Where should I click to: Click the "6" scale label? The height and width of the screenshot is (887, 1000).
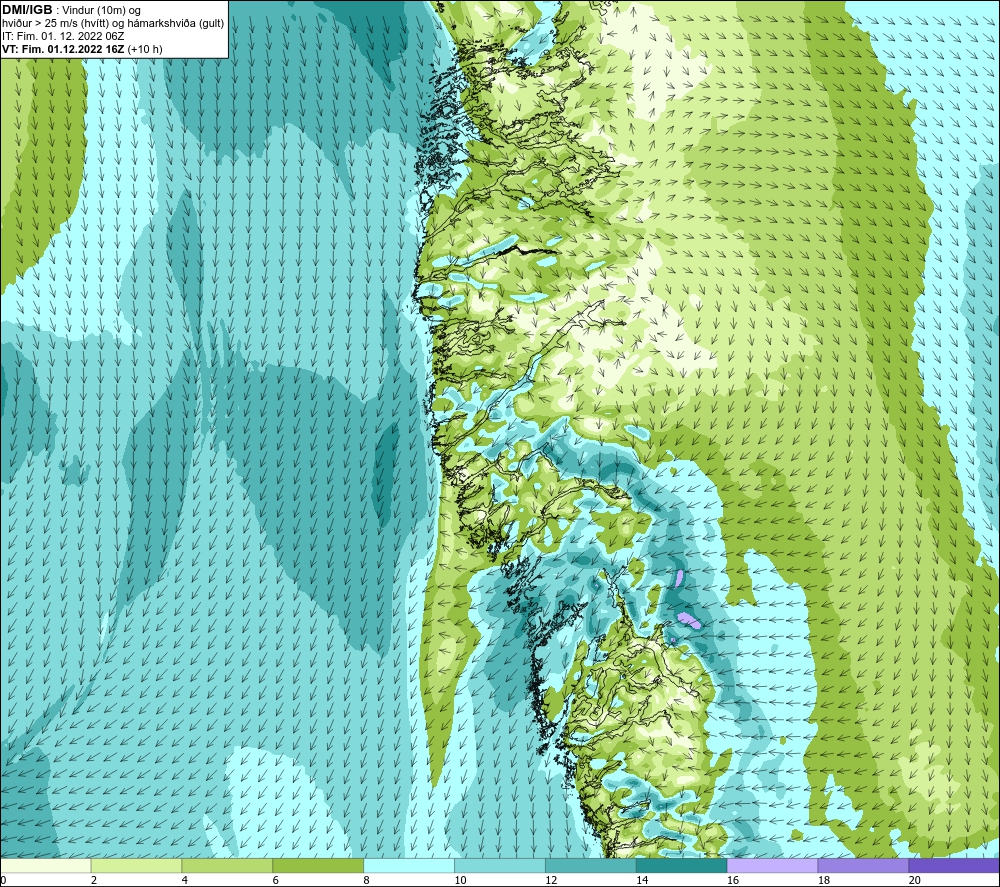[x=276, y=881]
